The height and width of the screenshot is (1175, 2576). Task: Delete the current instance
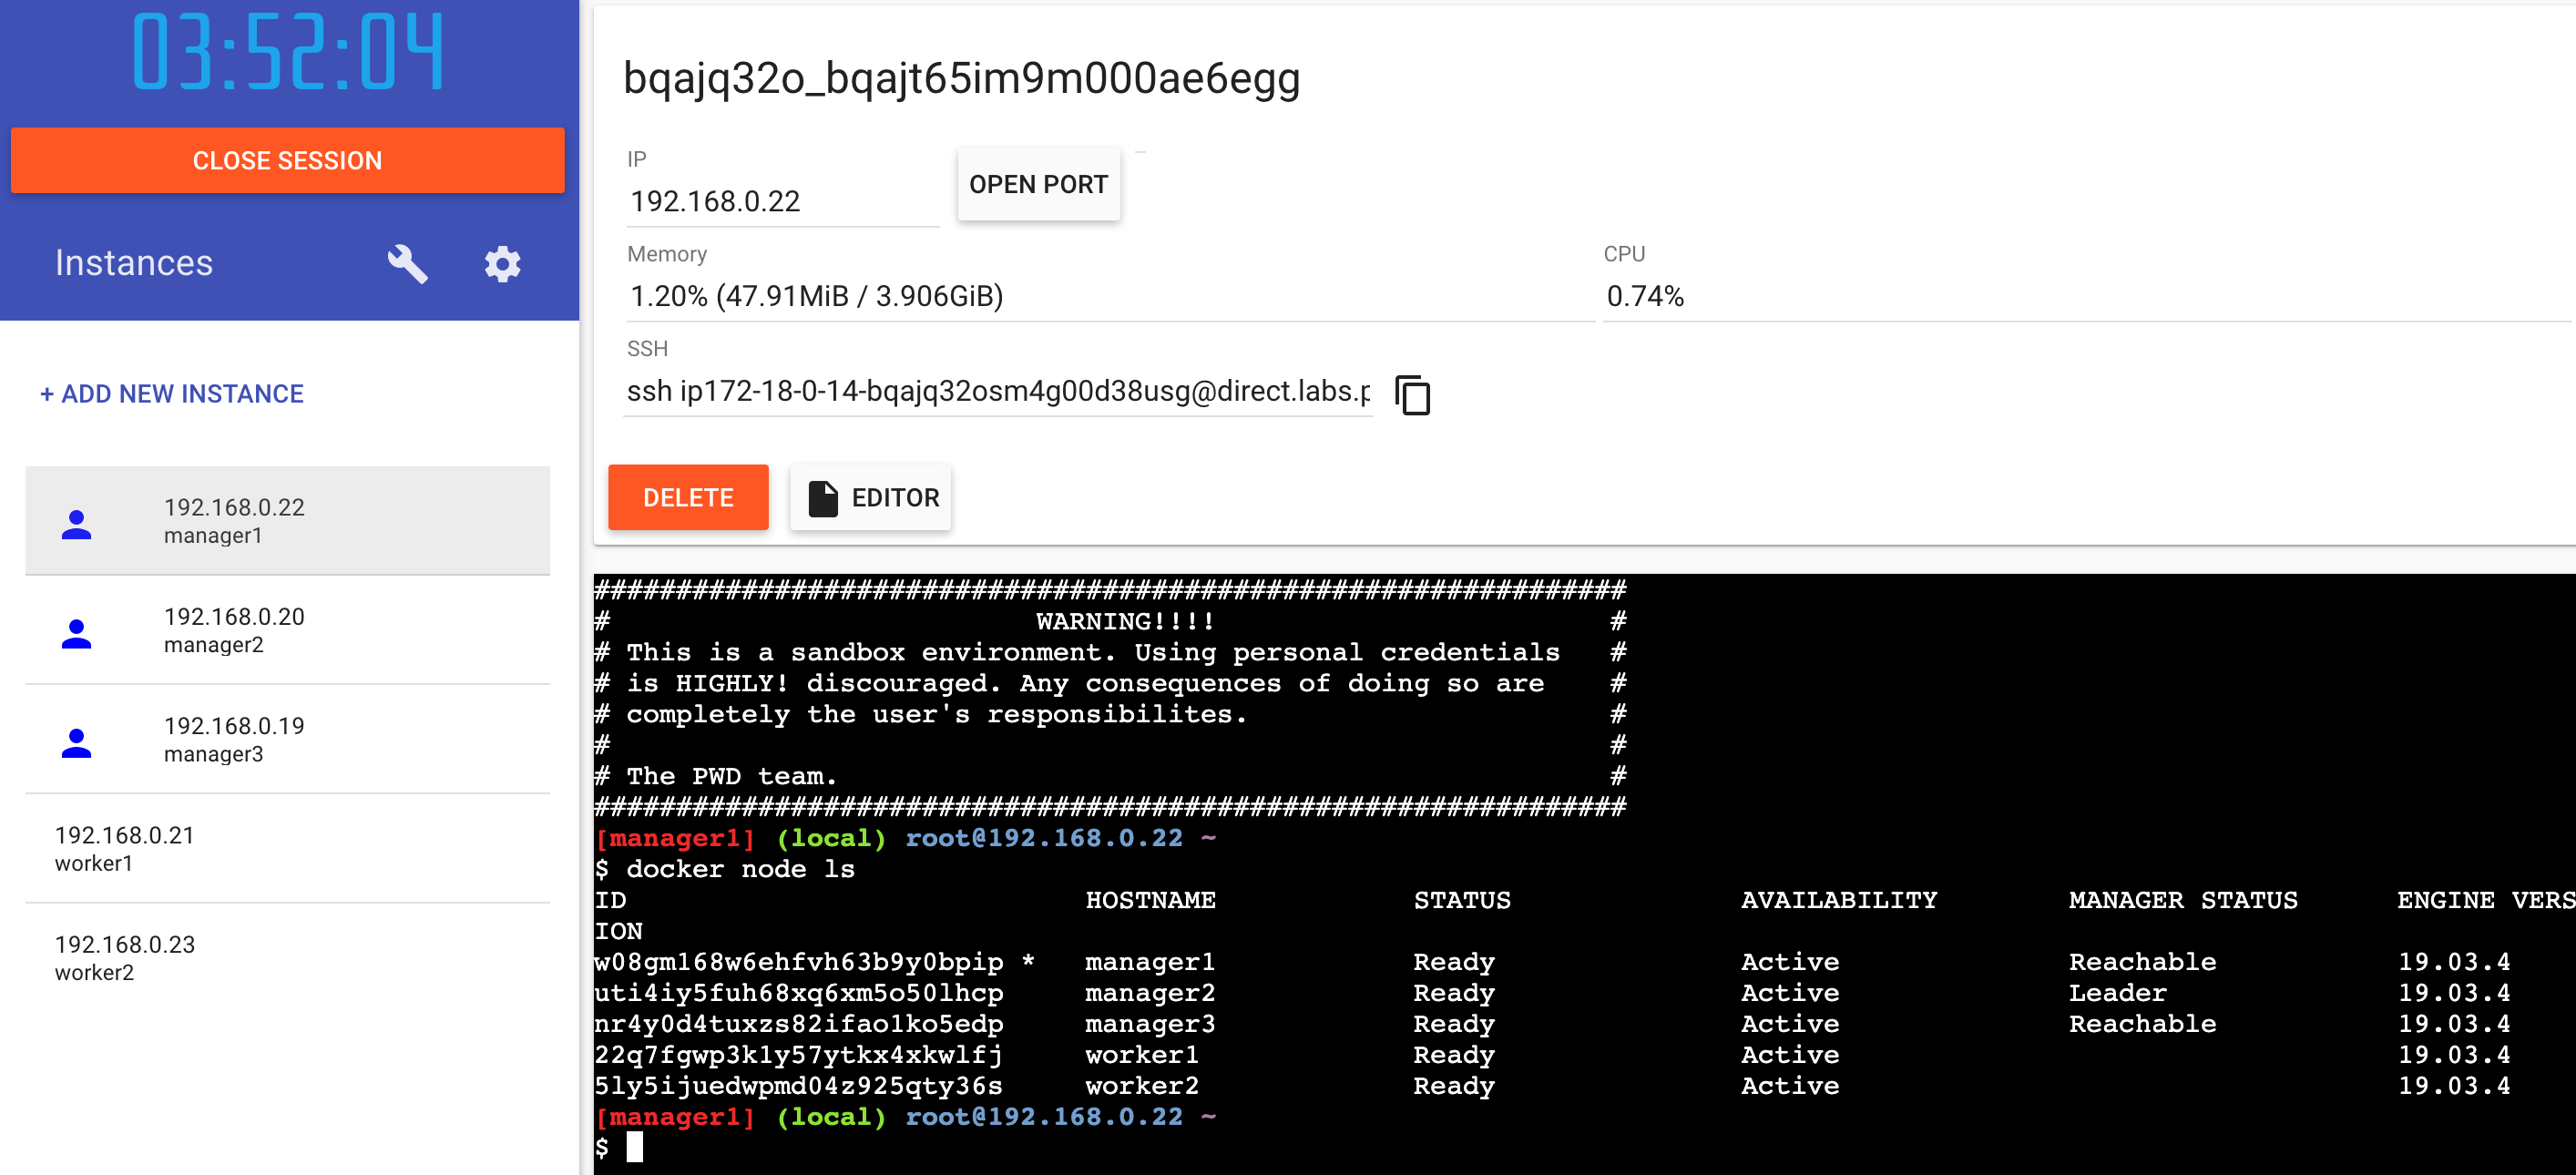click(x=688, y=497)
